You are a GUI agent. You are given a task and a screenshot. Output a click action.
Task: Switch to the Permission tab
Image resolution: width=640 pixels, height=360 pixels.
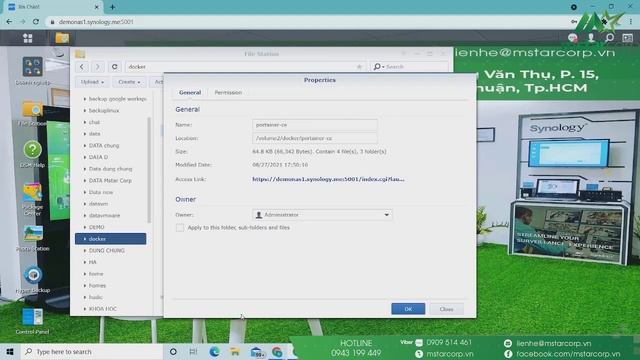coord(228,93)
